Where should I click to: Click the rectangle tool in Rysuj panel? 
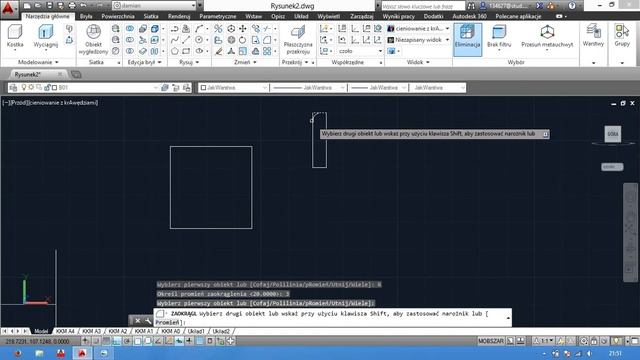[x=186, y=51]
